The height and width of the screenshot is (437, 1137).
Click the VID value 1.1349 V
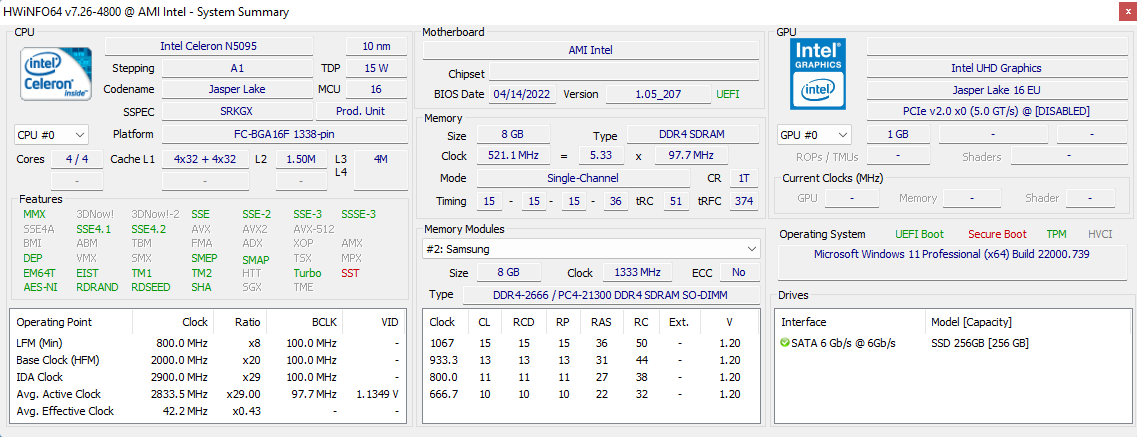(x=376, y=394)
